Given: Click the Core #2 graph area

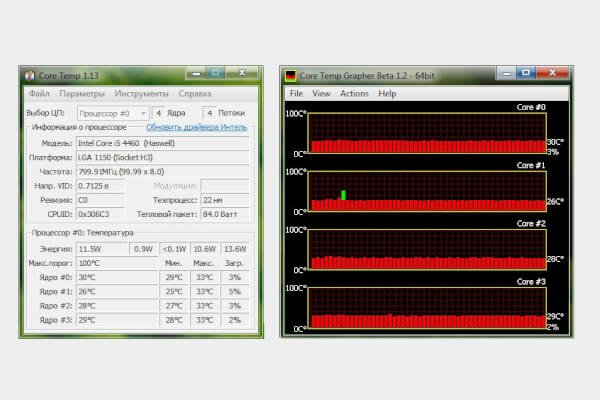Looking at the screenshot, I should pyautogui.click(x=427, y=250).
